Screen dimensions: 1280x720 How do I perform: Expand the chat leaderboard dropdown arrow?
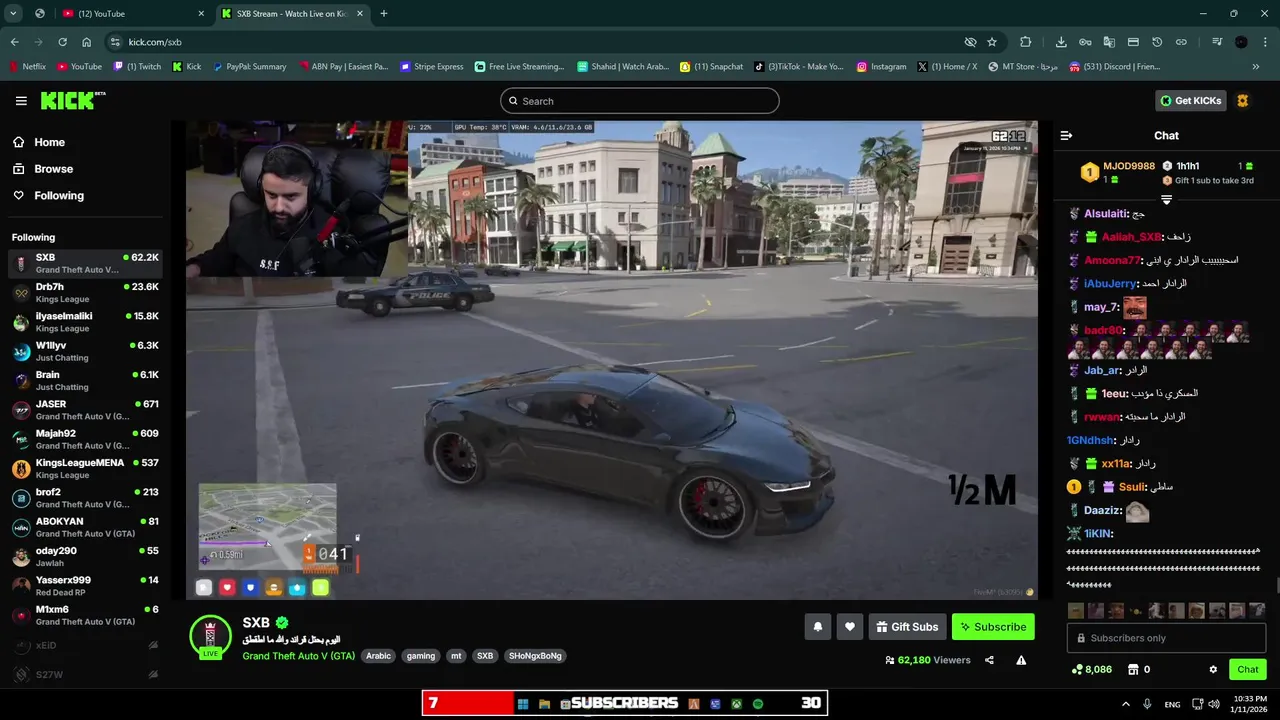[1166, 200]
